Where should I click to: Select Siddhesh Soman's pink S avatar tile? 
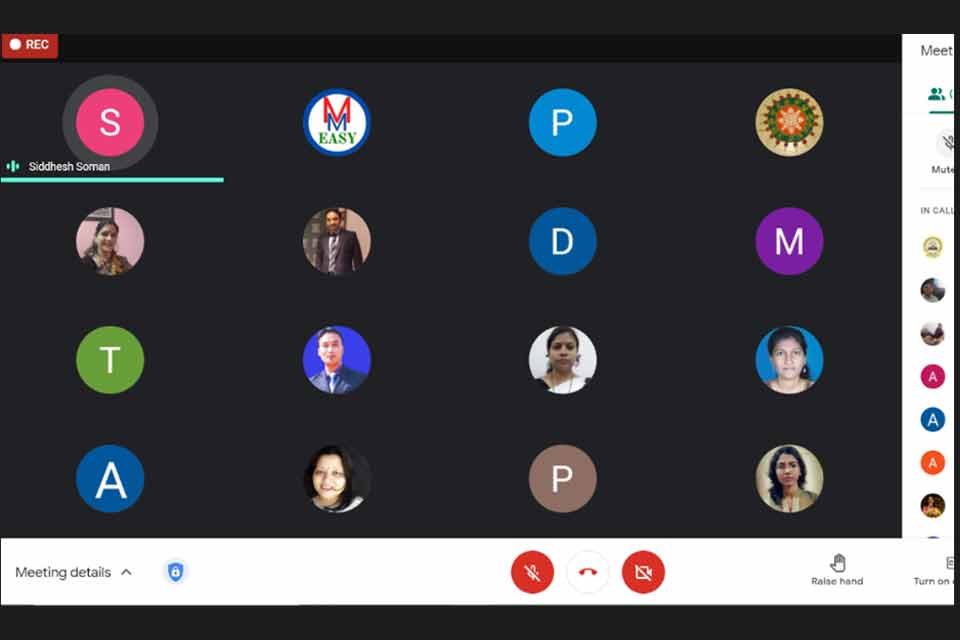point(110,122)
